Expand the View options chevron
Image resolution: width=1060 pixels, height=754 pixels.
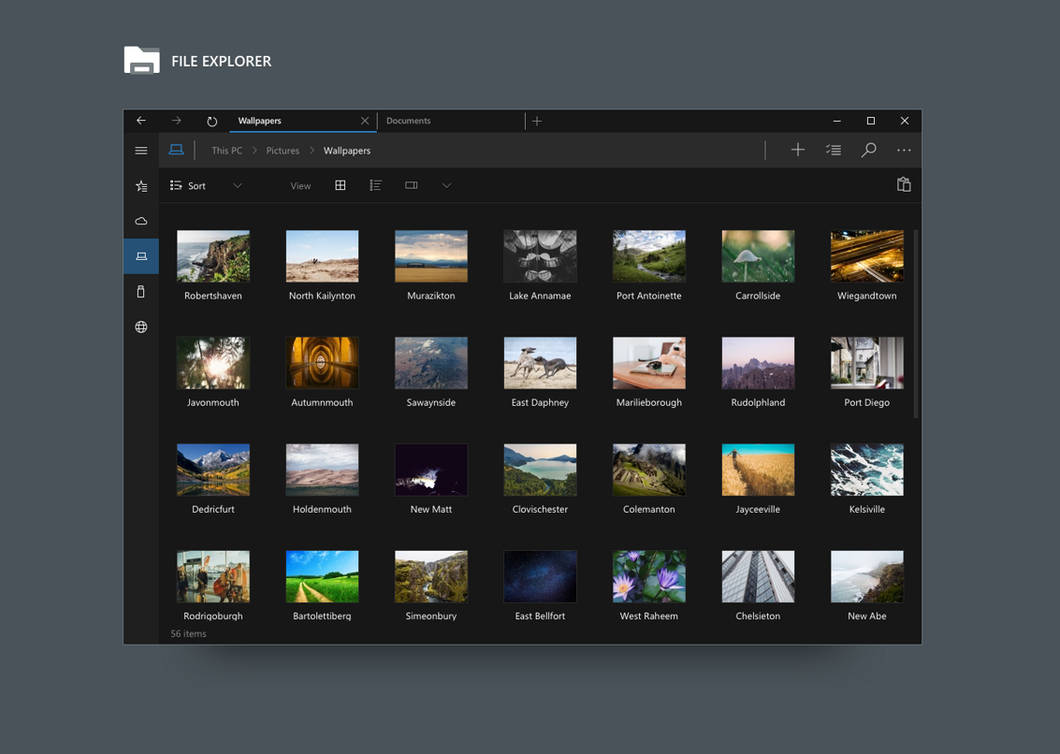coord(446,185)
